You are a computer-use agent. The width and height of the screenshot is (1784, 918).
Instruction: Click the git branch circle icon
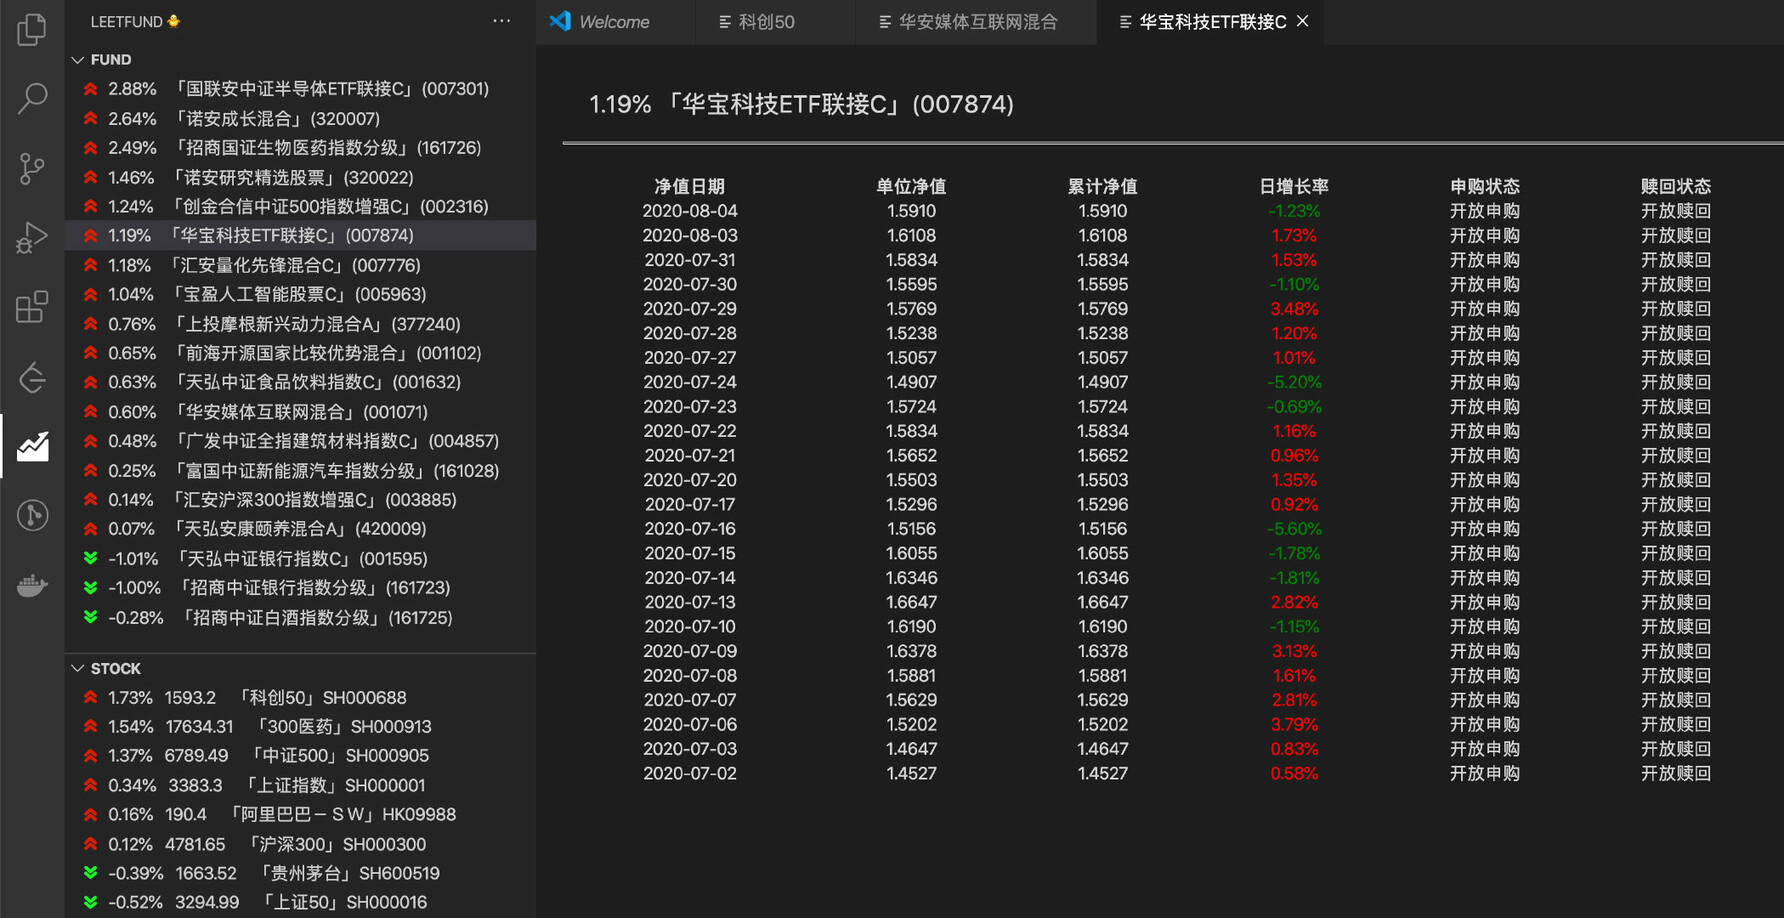32,515
